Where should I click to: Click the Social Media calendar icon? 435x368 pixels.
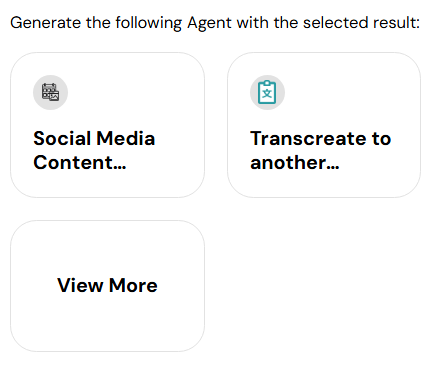pos(50,92)
